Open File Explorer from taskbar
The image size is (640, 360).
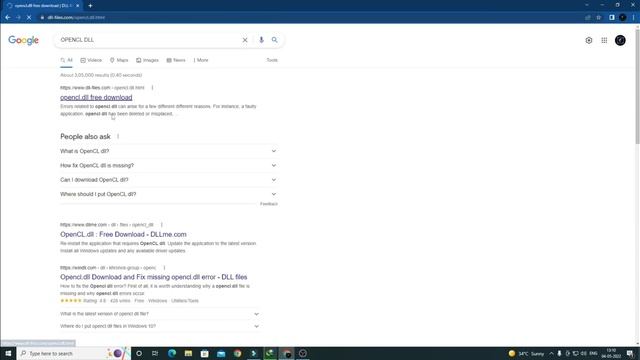tap(188, 353)
